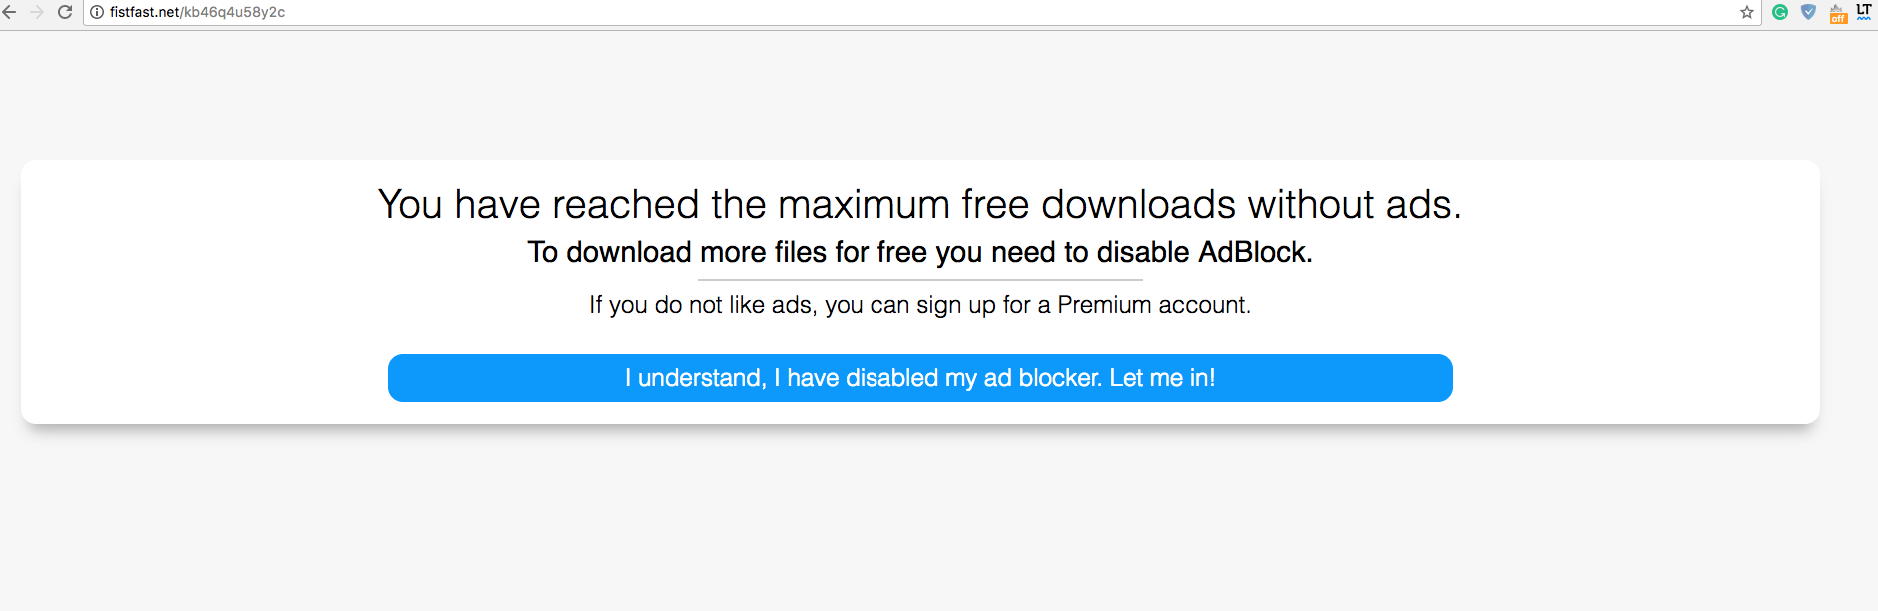
Task: Click the forward navigation arrow
Action: [x=38, y=12]
